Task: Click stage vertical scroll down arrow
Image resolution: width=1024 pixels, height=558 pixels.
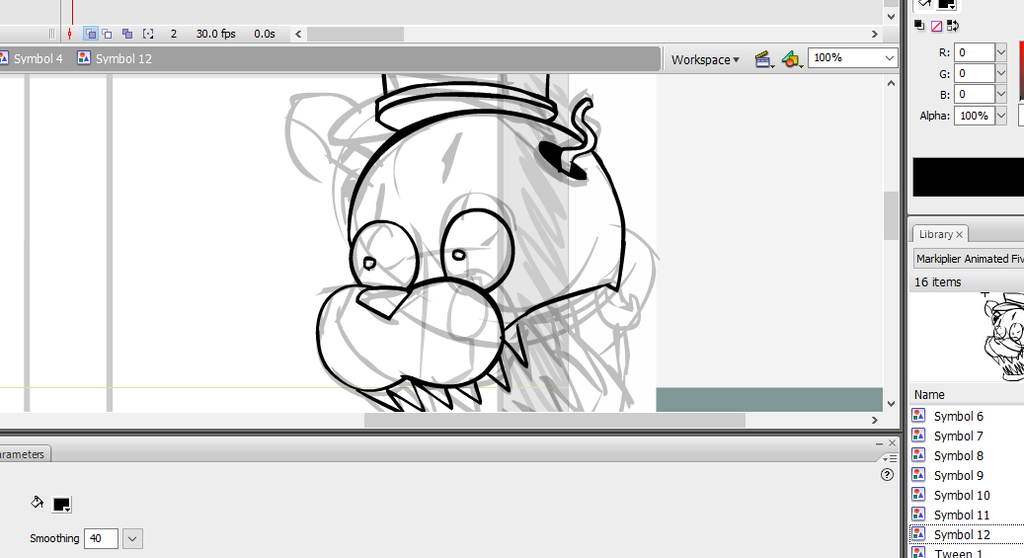Action: pyautogui.click(x=891, y=404)
